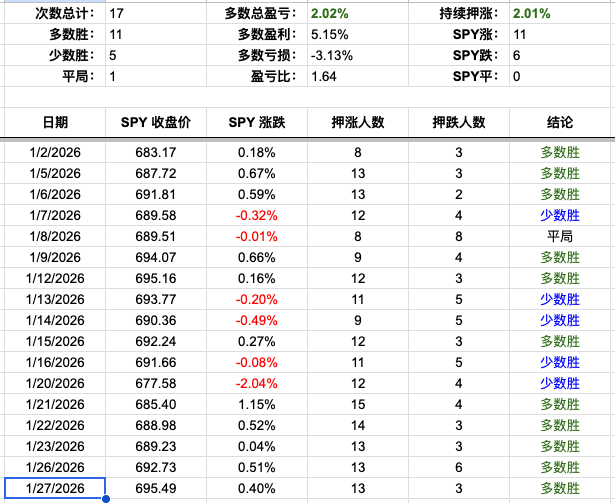Click the 押涨人数 column header
Viewport: 615px width, 503px height.
(x=358, y=122)
